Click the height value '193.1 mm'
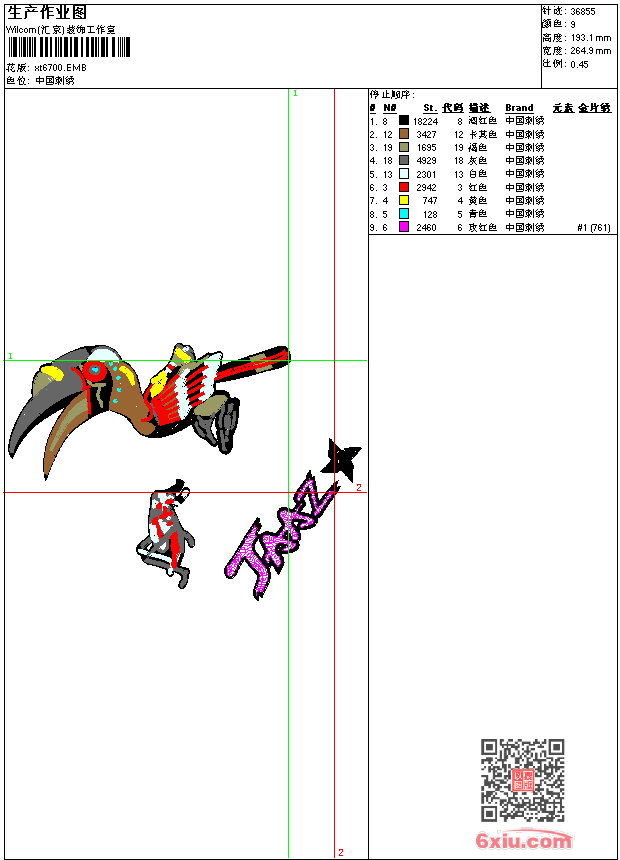620x860 pixels. [591, 38]
